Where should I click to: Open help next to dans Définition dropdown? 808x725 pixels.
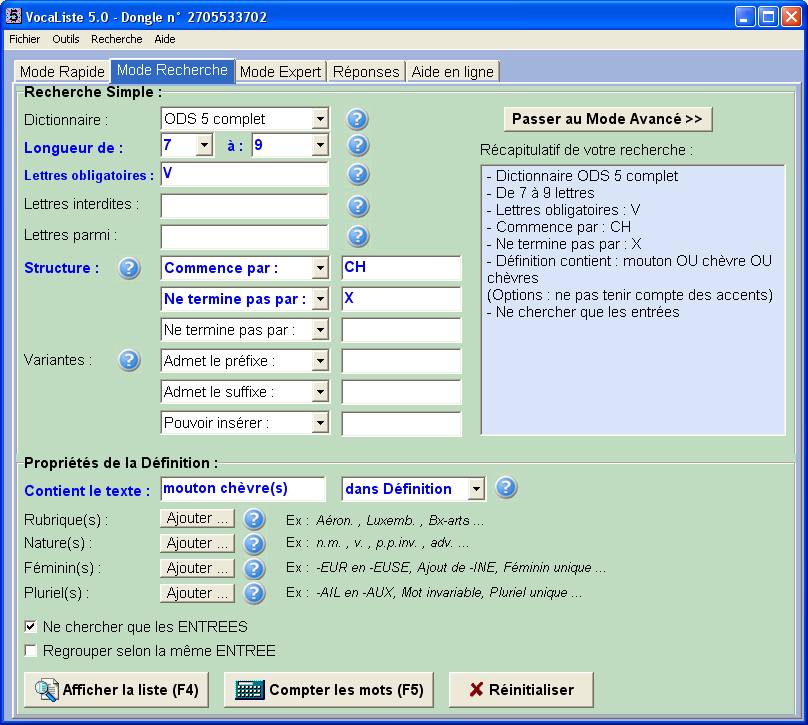coord(506,487)
